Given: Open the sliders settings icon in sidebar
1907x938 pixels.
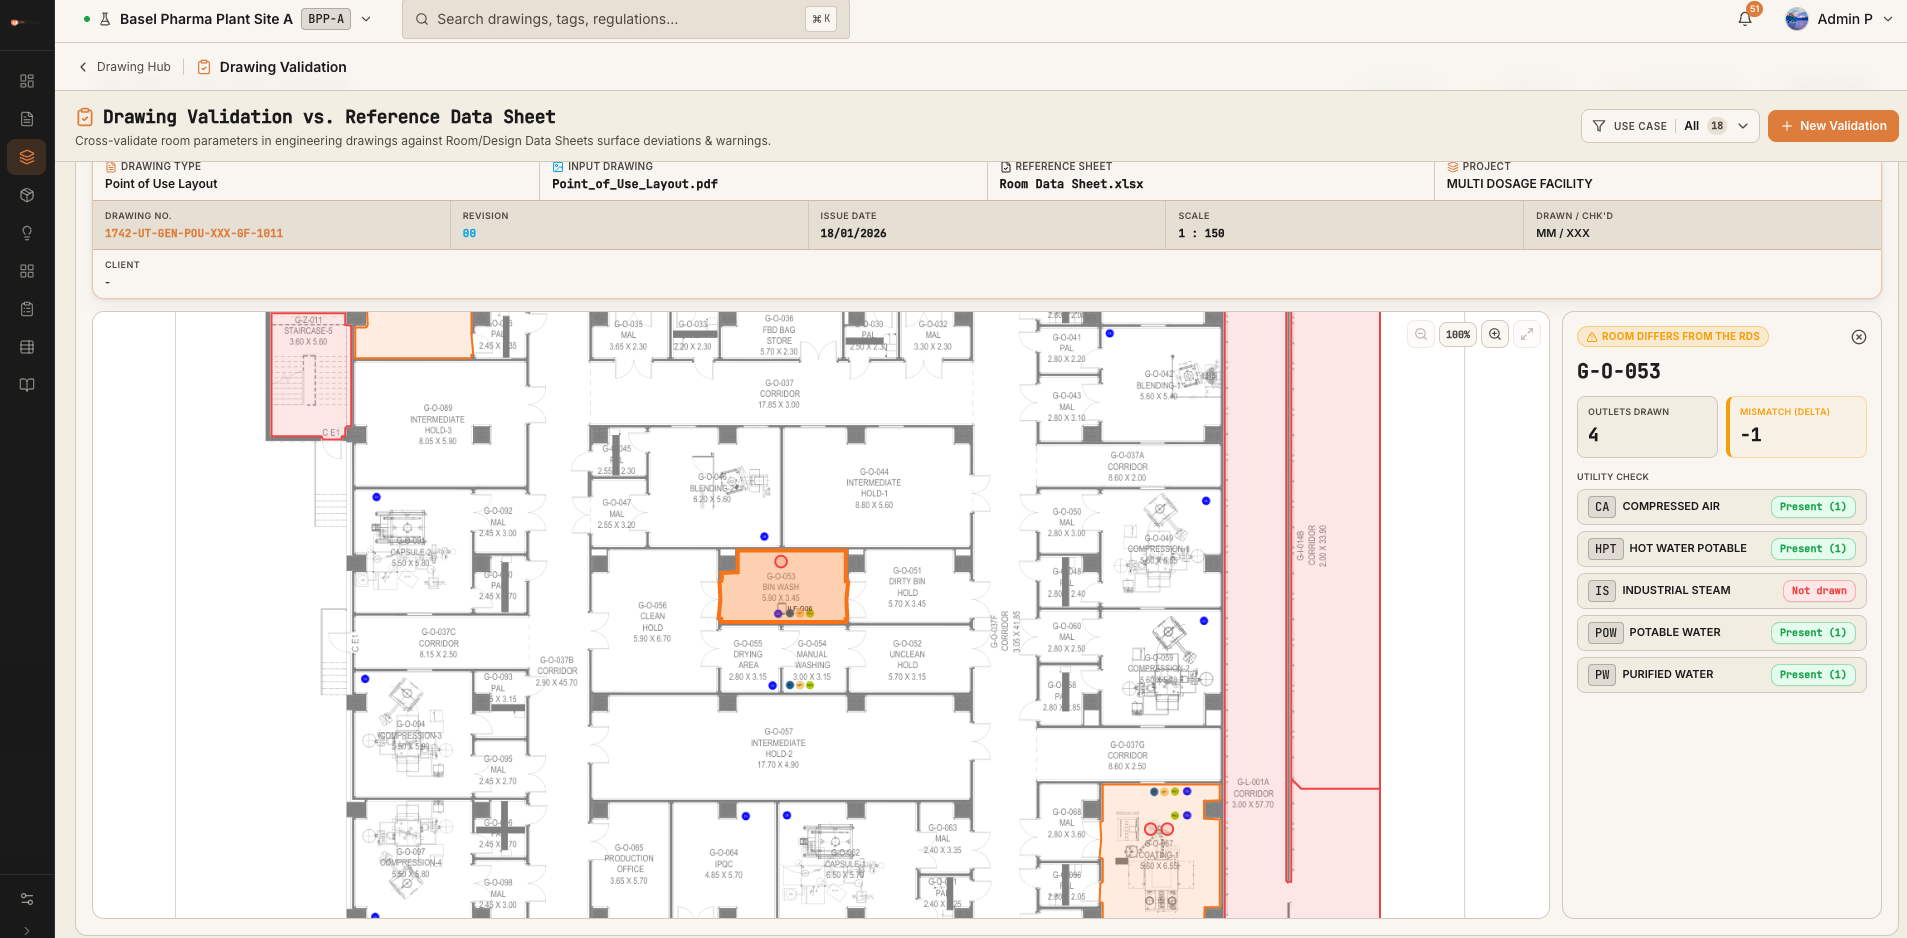Looking at the screenshot, I should (27, 899).
